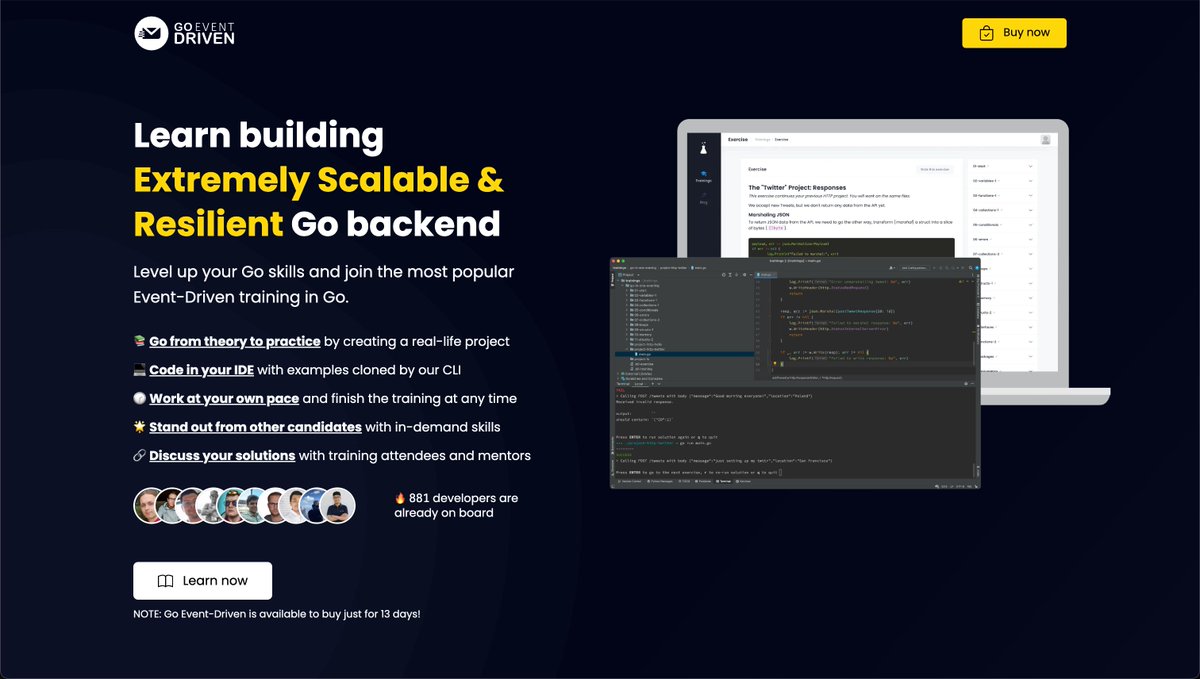Click the dark IDE terminal panel in the screenshot
Screen dimensions: 1200x679
pyautogui.click(x=795, y=432)
